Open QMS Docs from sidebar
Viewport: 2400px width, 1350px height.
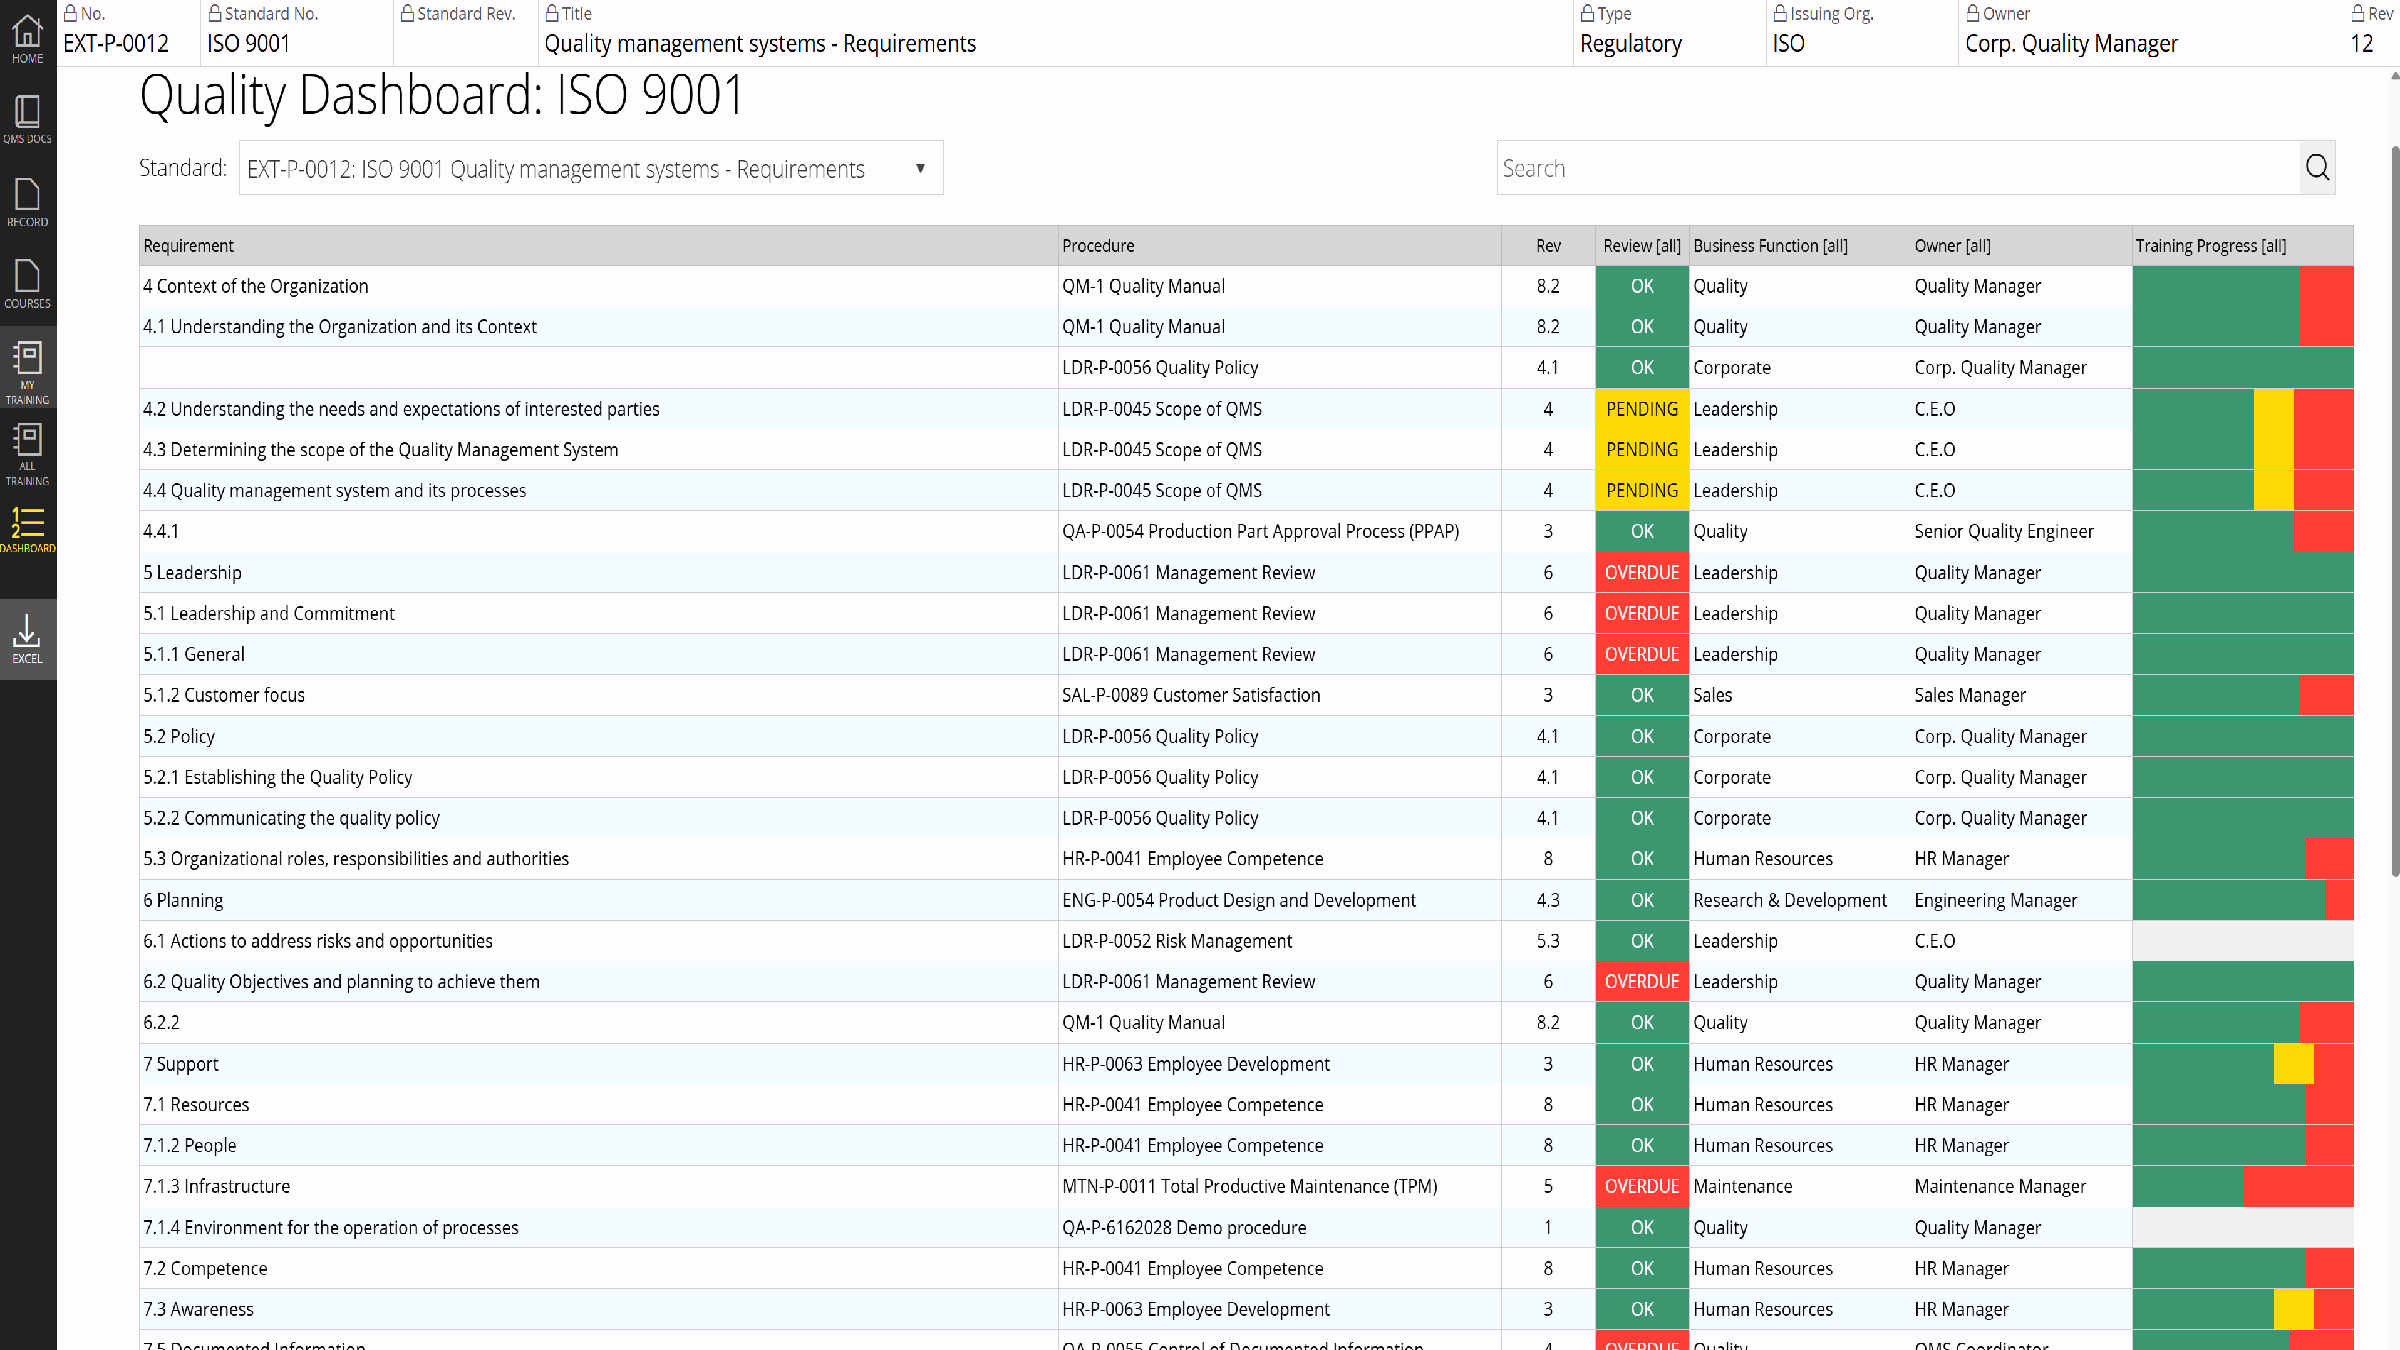(x=28, y=120)
